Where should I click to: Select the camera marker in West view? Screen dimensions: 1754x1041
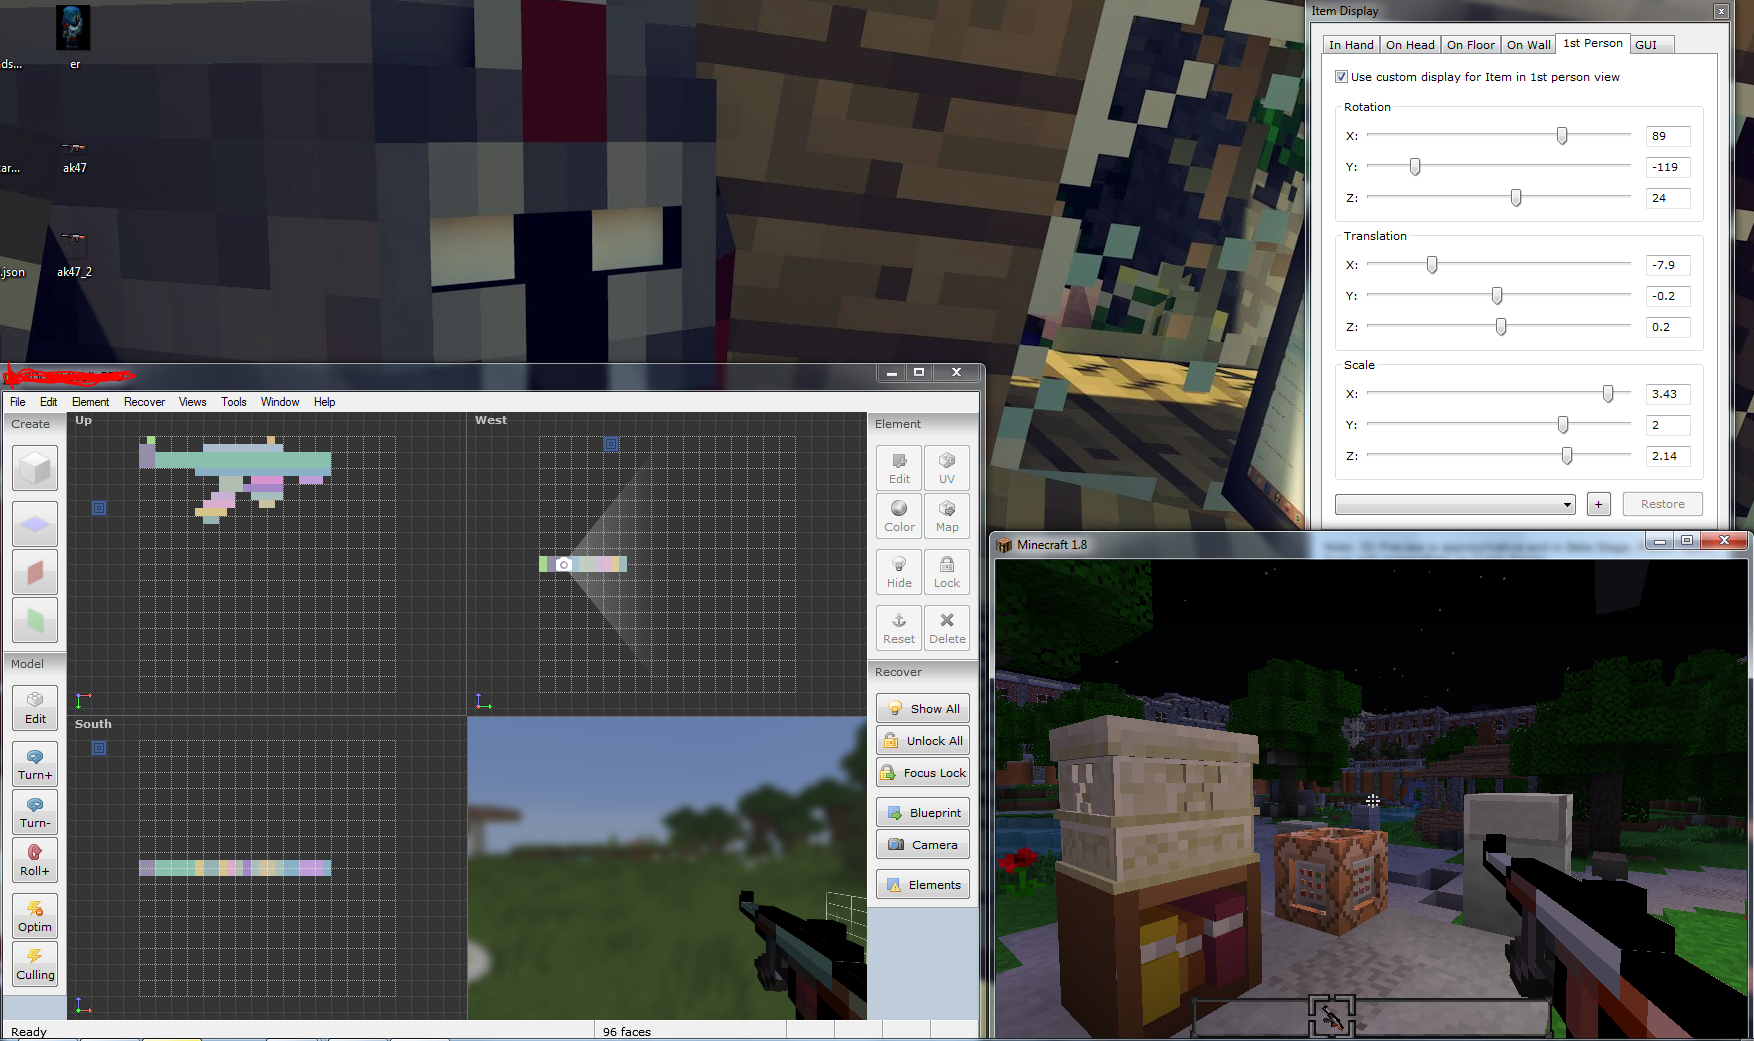pos(563,564)
